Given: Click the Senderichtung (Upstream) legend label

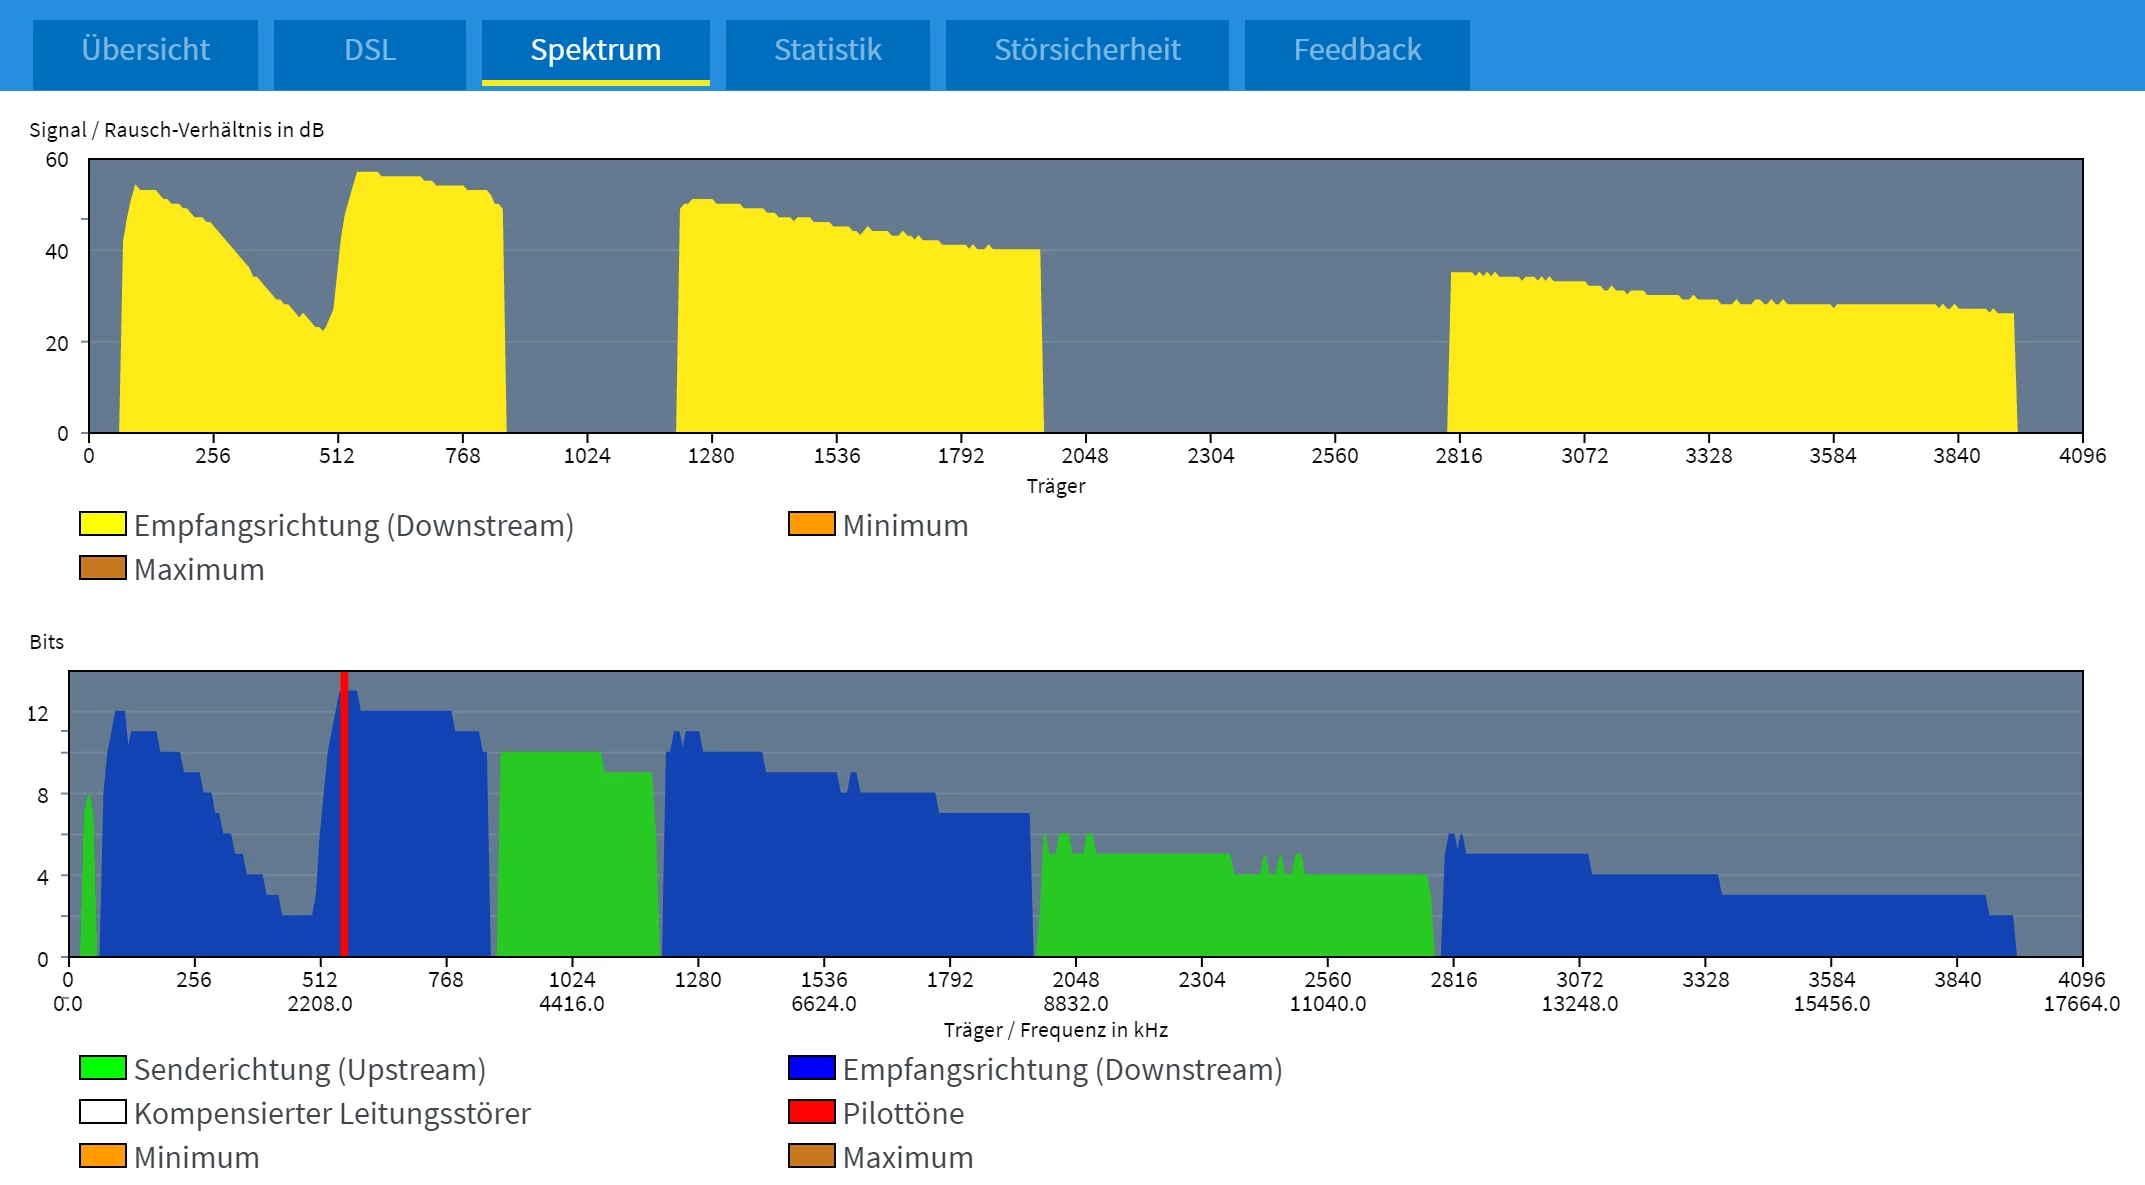Looking at the screenshot, I should click(x=310, y=1069).
